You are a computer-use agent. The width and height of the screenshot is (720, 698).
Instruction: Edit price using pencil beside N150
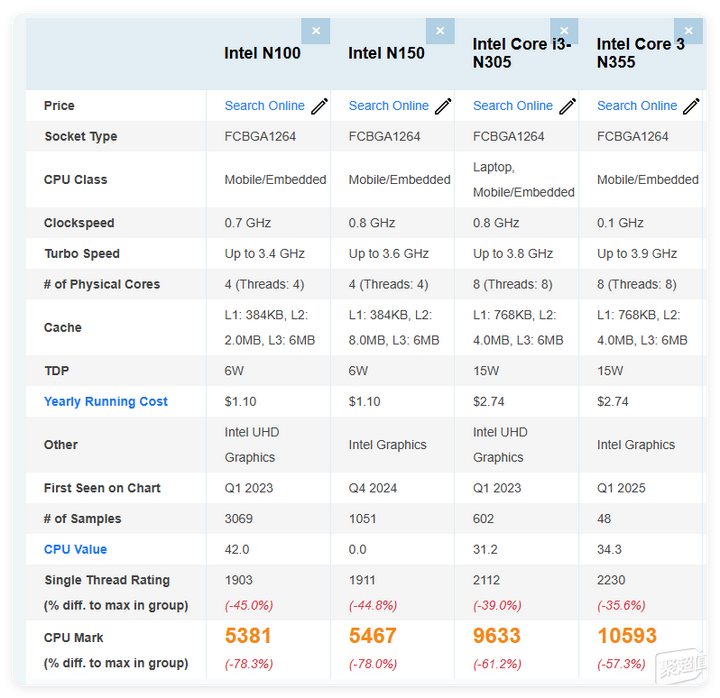(444, 106)
